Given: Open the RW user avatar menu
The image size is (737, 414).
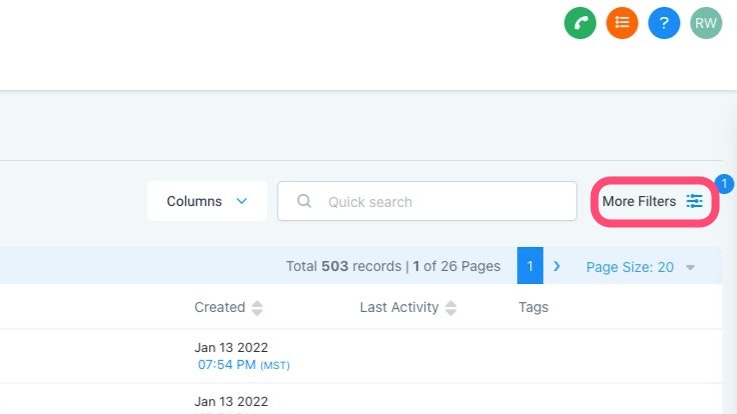Looking at the screenshot, I should click(706, 23).
